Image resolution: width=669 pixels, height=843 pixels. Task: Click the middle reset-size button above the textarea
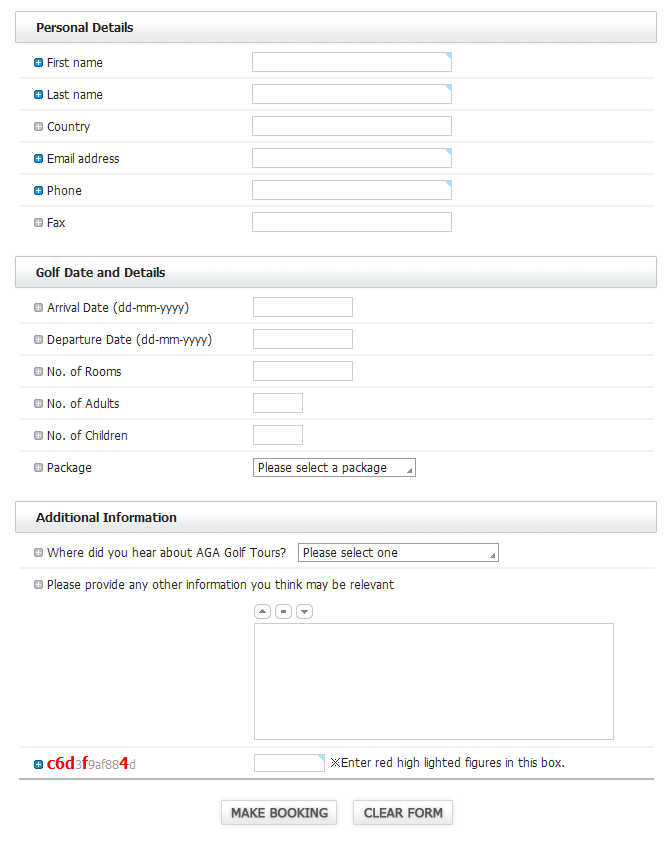[284, 611]
